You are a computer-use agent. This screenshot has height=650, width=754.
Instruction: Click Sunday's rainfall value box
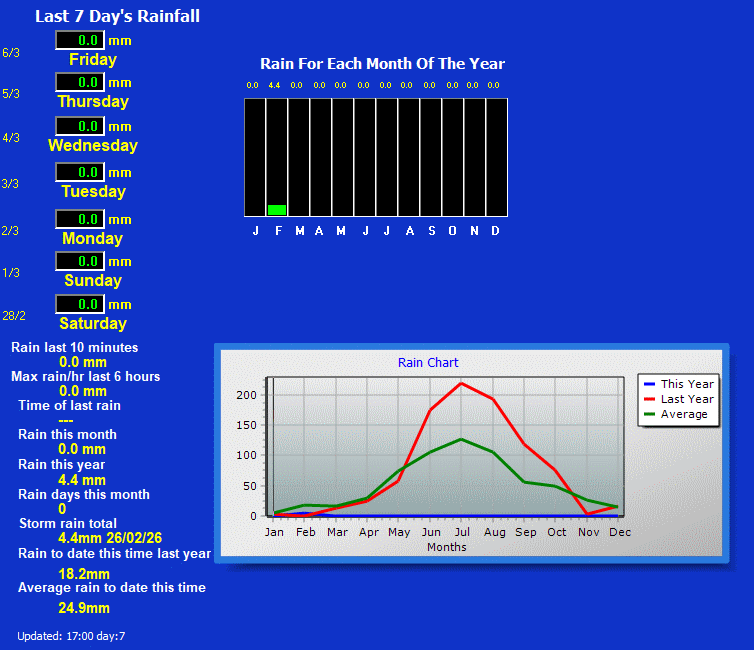click(80, 261)
